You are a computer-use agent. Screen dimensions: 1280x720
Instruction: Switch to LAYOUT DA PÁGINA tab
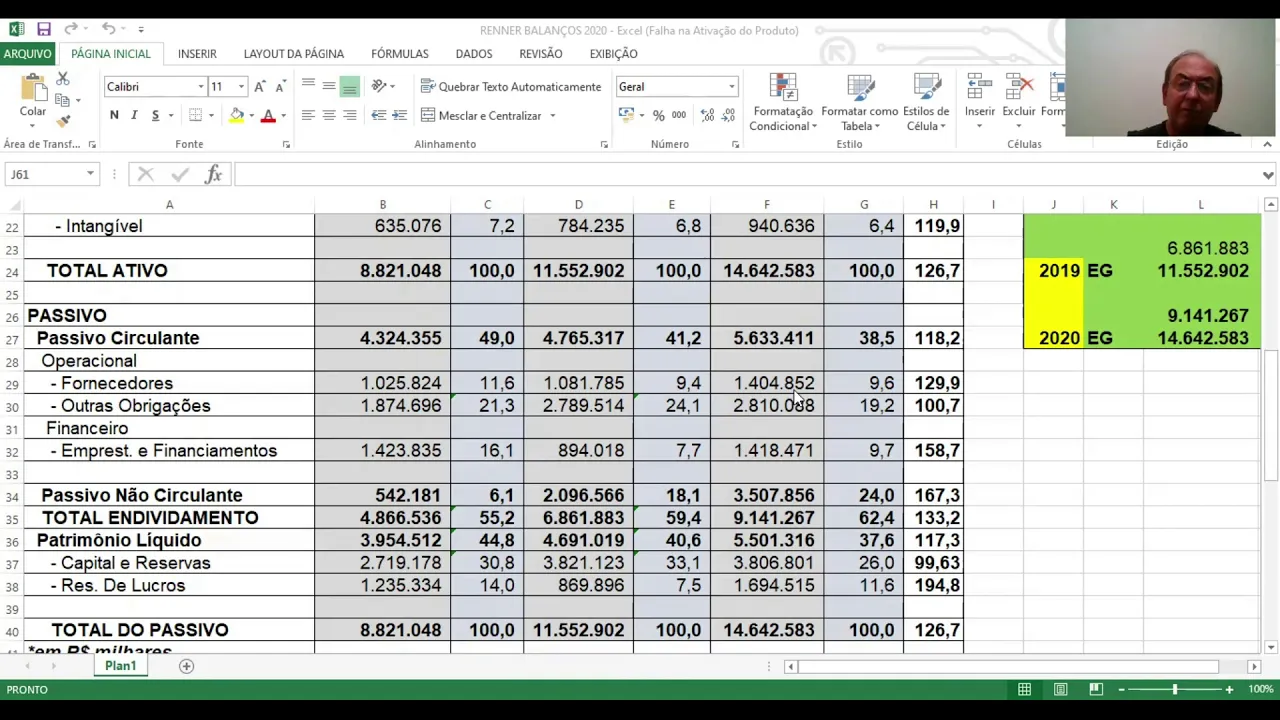[x=294, y=54]
